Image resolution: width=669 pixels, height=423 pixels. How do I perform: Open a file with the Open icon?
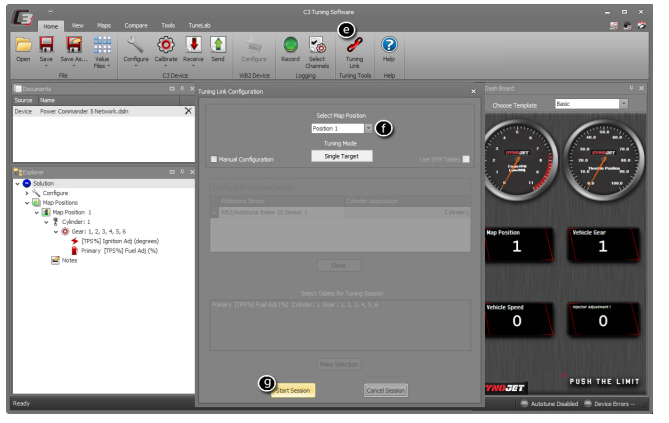pyautogui.click(x=23, y=45)
